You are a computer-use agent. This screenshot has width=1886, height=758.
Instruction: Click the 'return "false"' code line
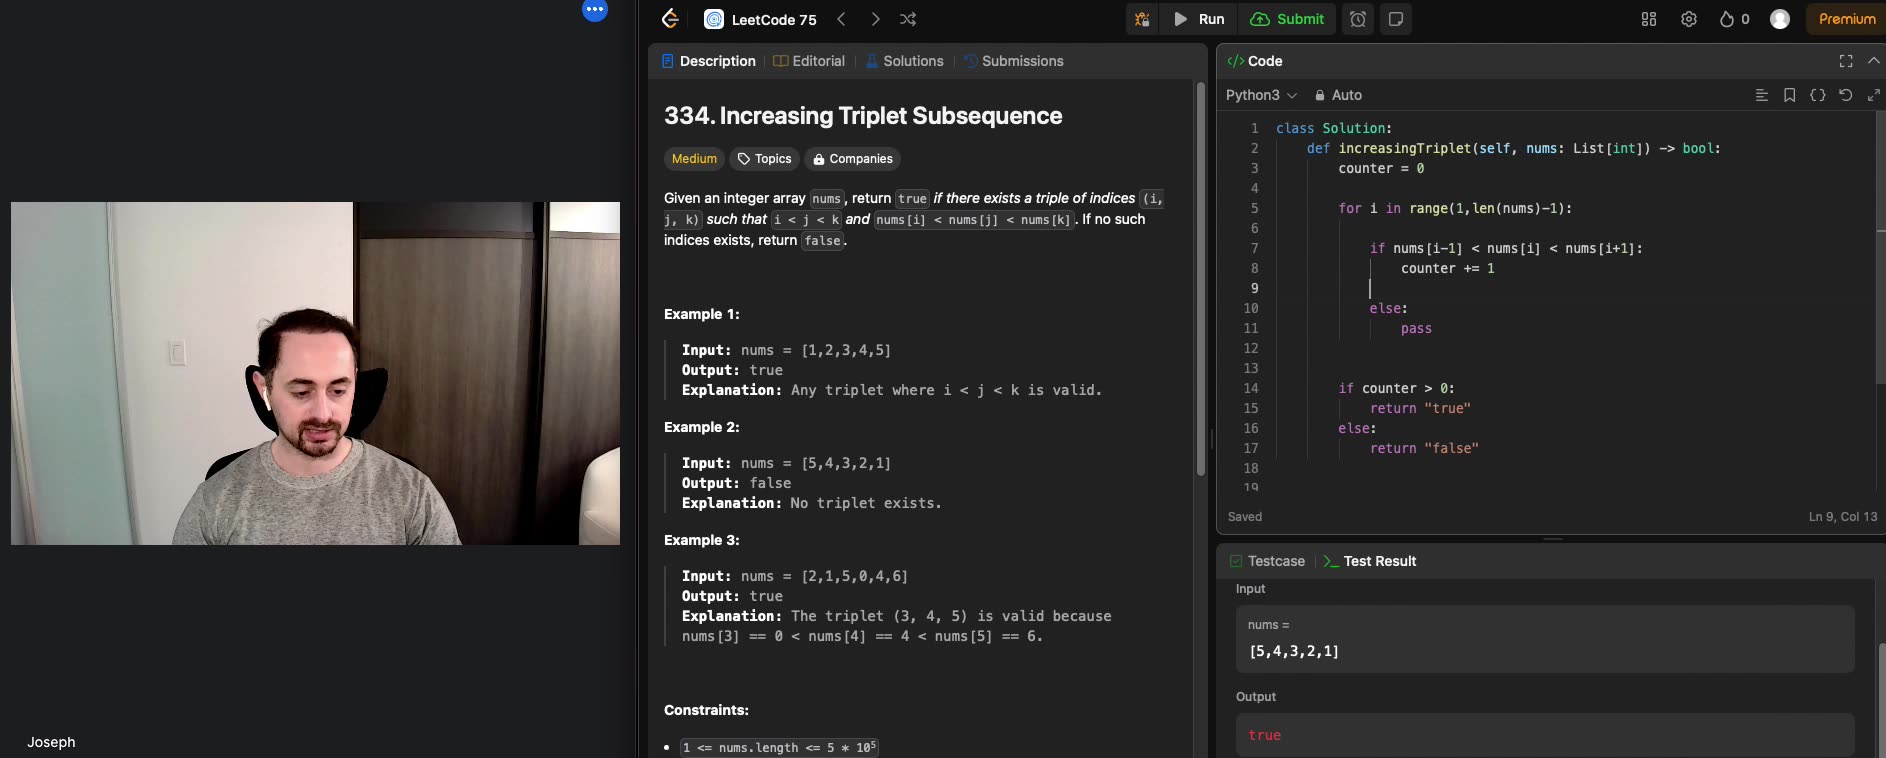pyautogui.click(x=1424, y=448)
